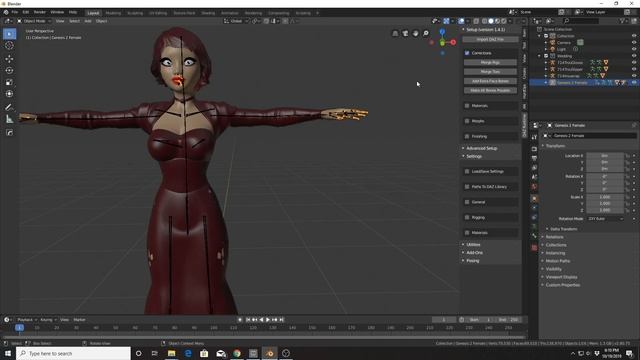
Task: Select the Measure tool
Action: (x=9, y=119)
